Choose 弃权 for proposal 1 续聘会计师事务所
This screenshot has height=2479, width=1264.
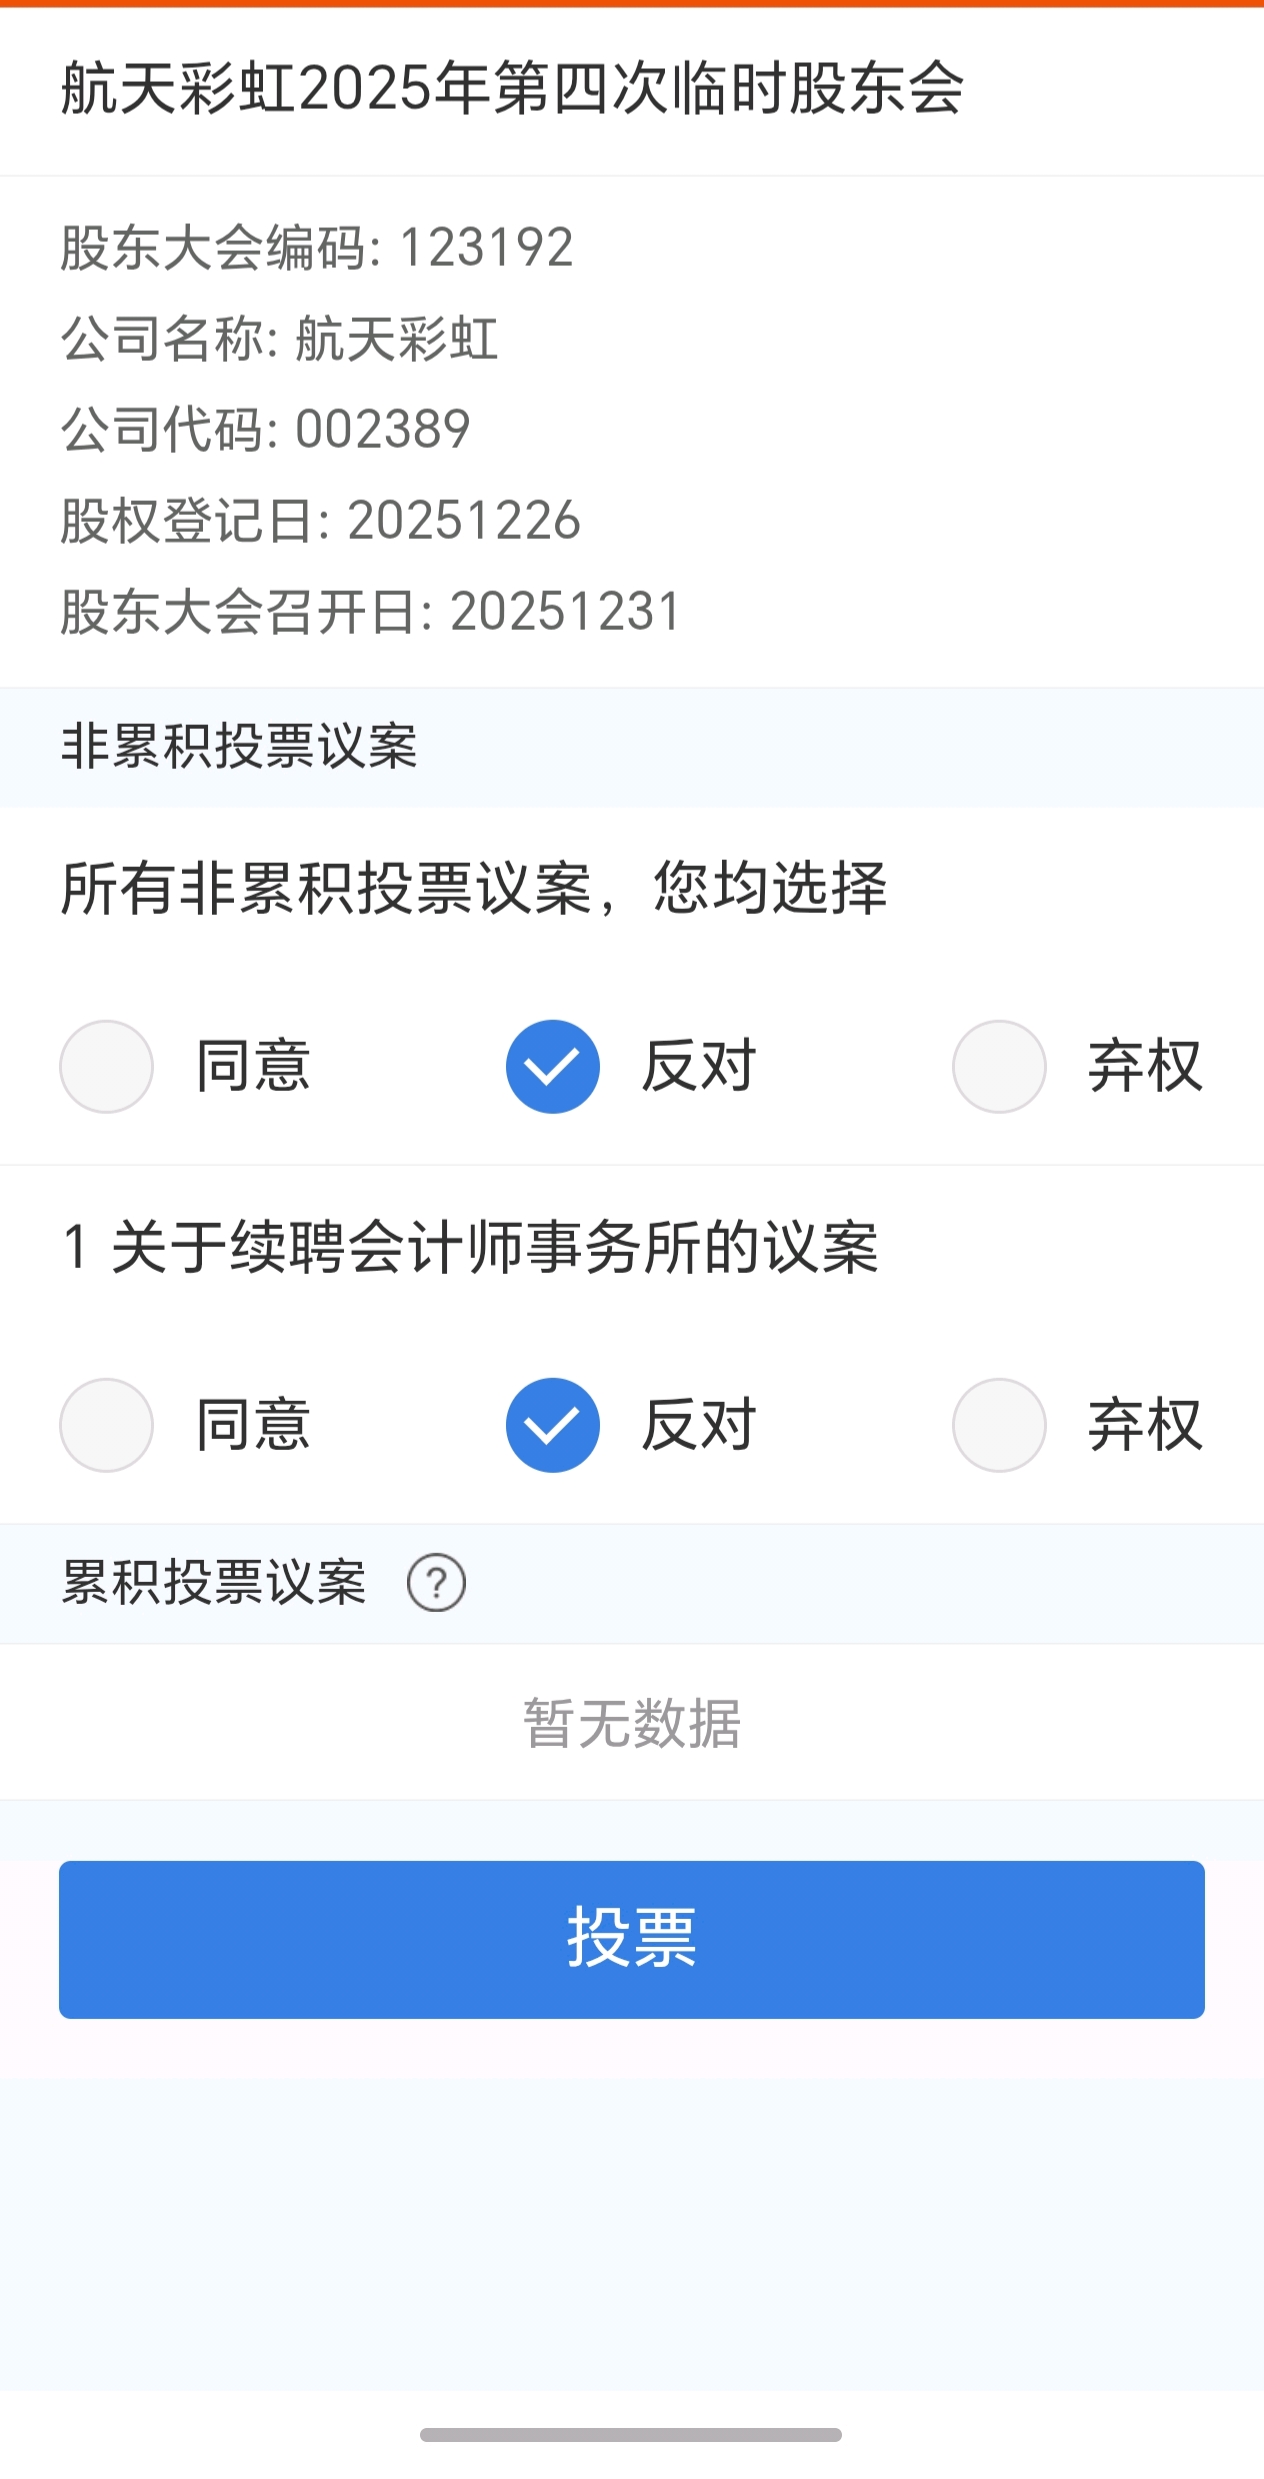[999, 1425]
